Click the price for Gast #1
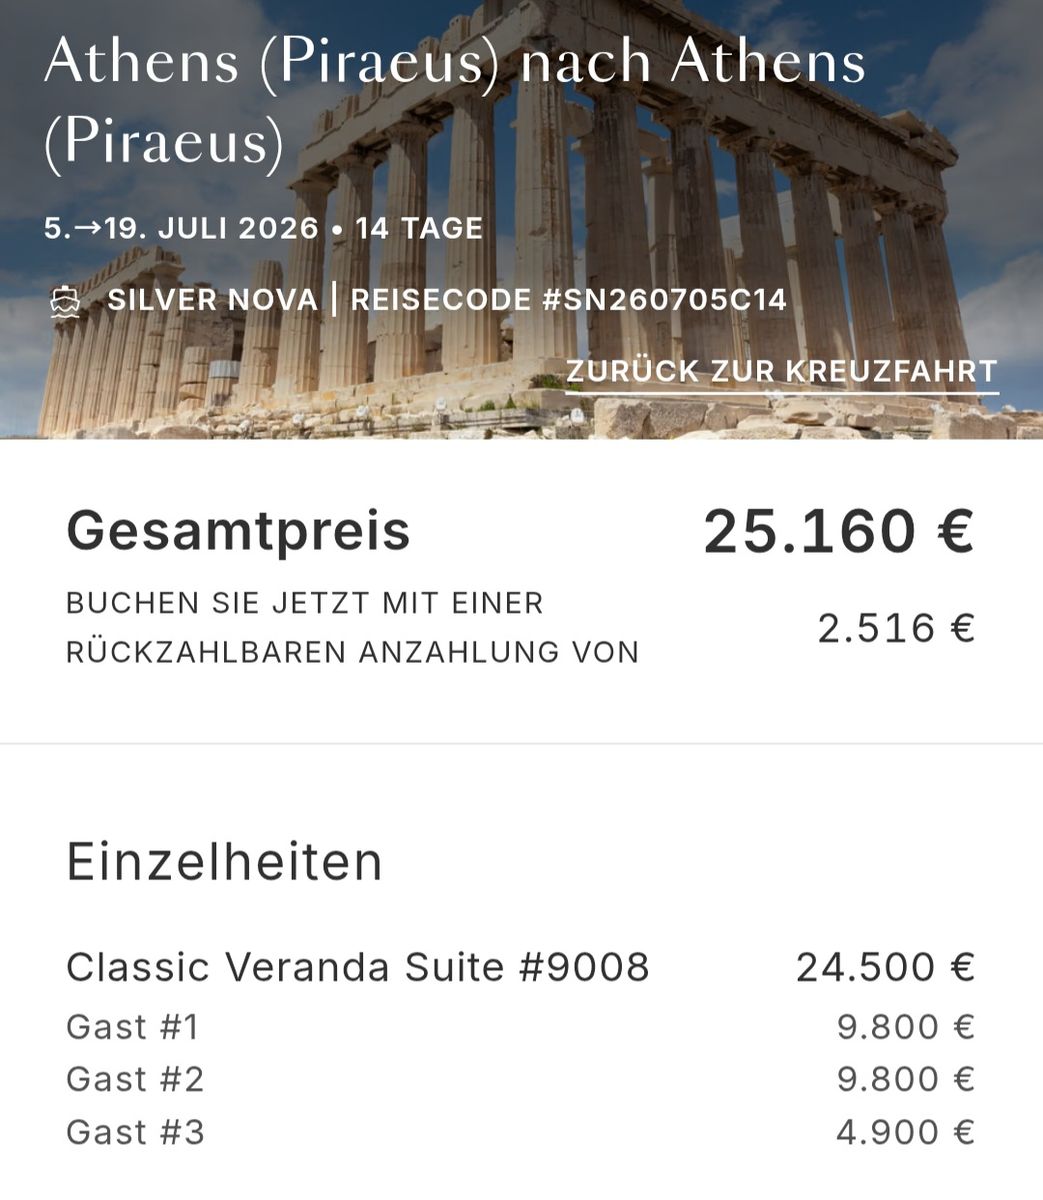The height and width of the screenshot is (1200, 1043). click(x=905, y=1027)
